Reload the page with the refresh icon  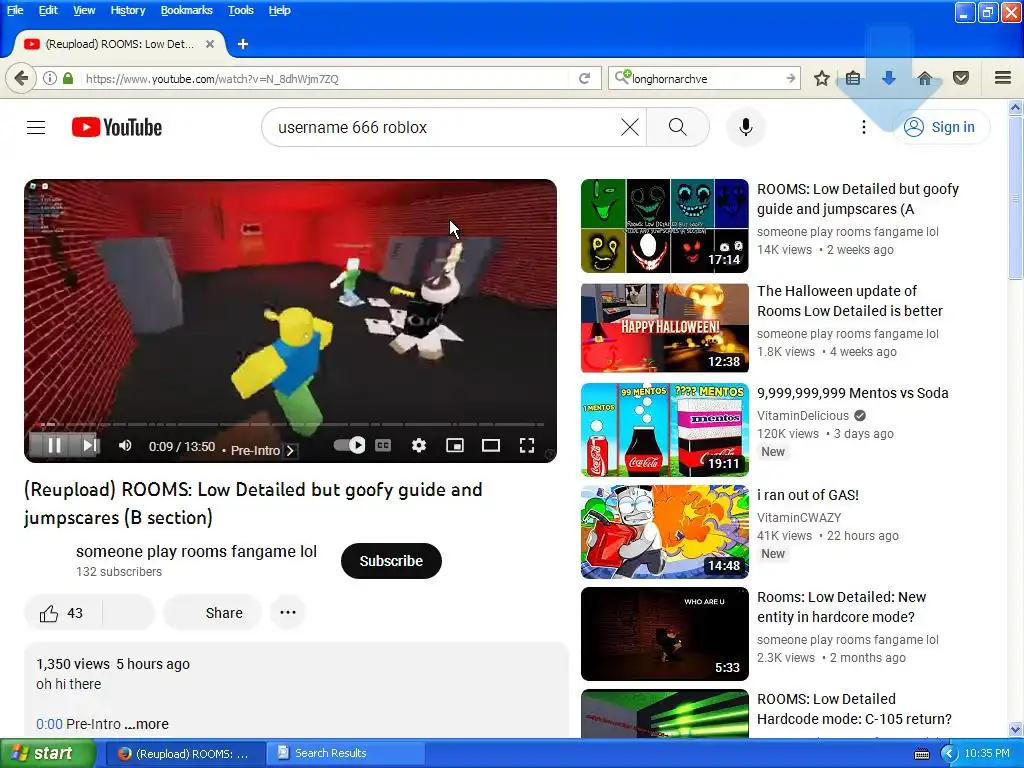[584, 78]
